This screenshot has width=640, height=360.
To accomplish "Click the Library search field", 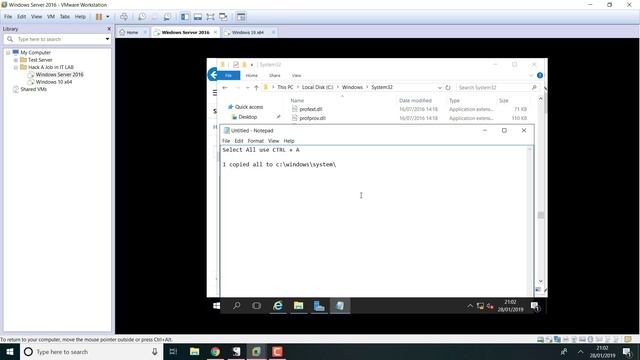I will pos(60,39).
